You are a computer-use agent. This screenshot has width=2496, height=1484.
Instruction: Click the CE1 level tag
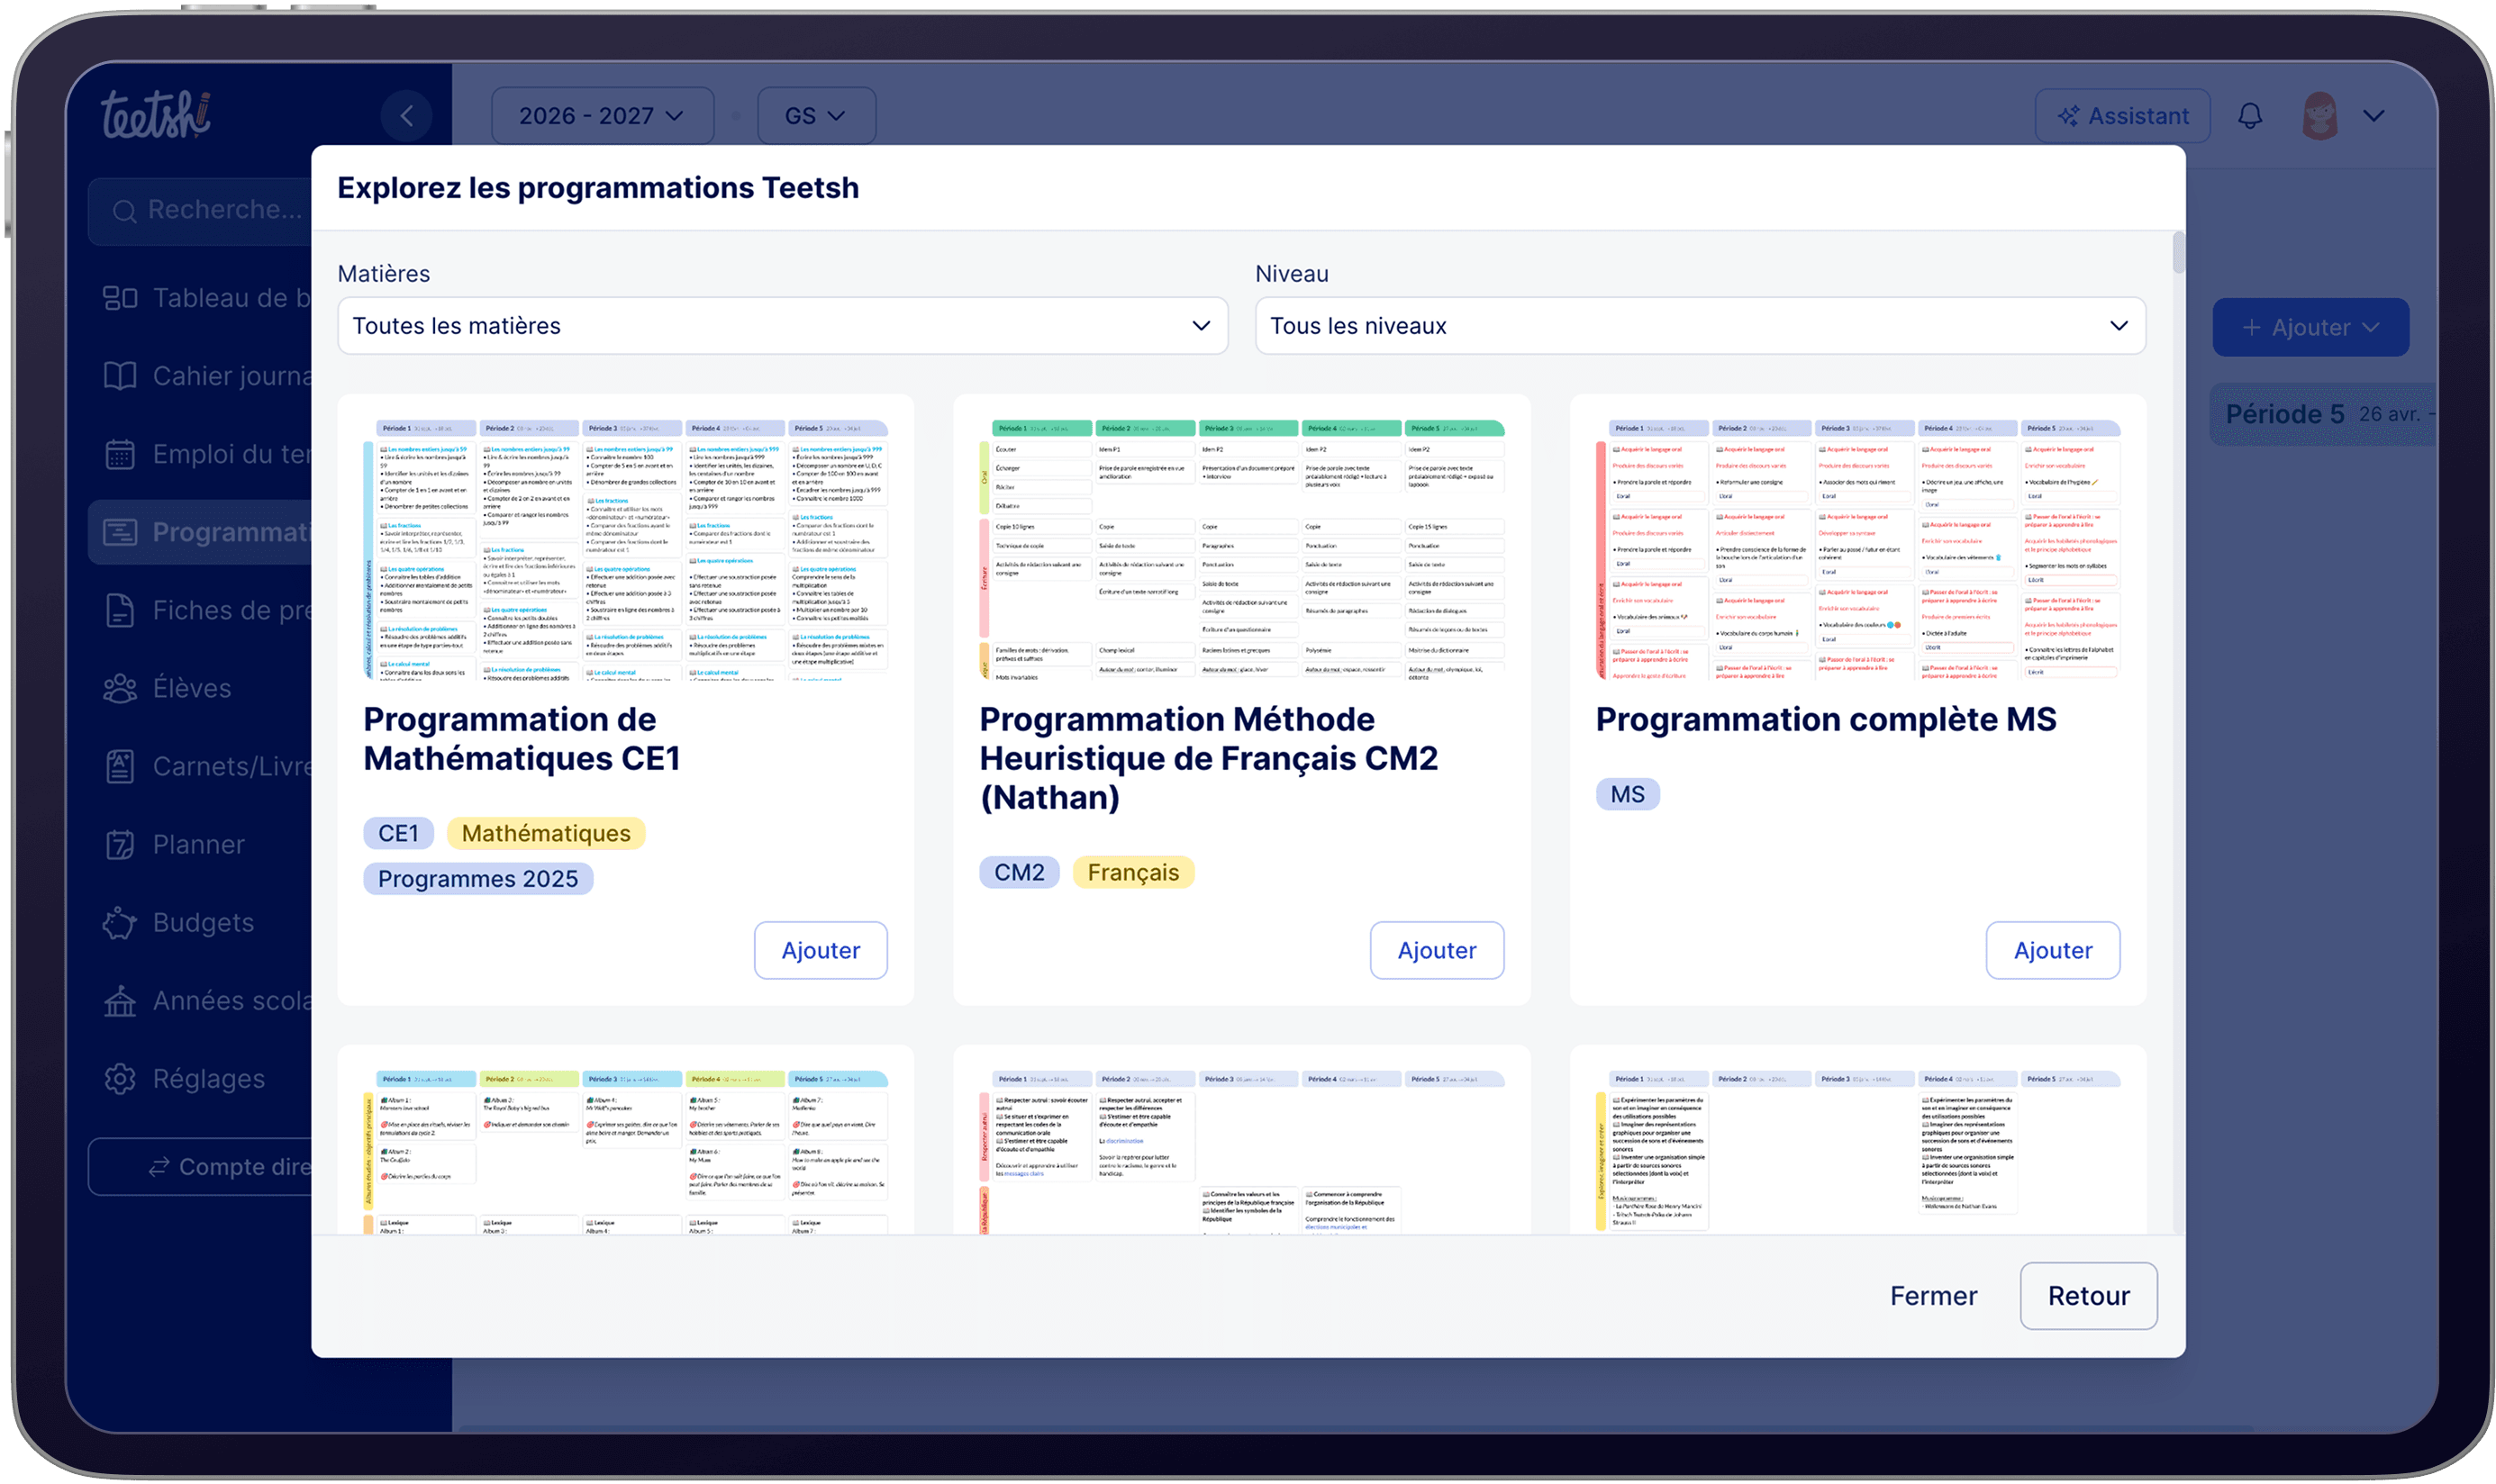coord(398,833)
